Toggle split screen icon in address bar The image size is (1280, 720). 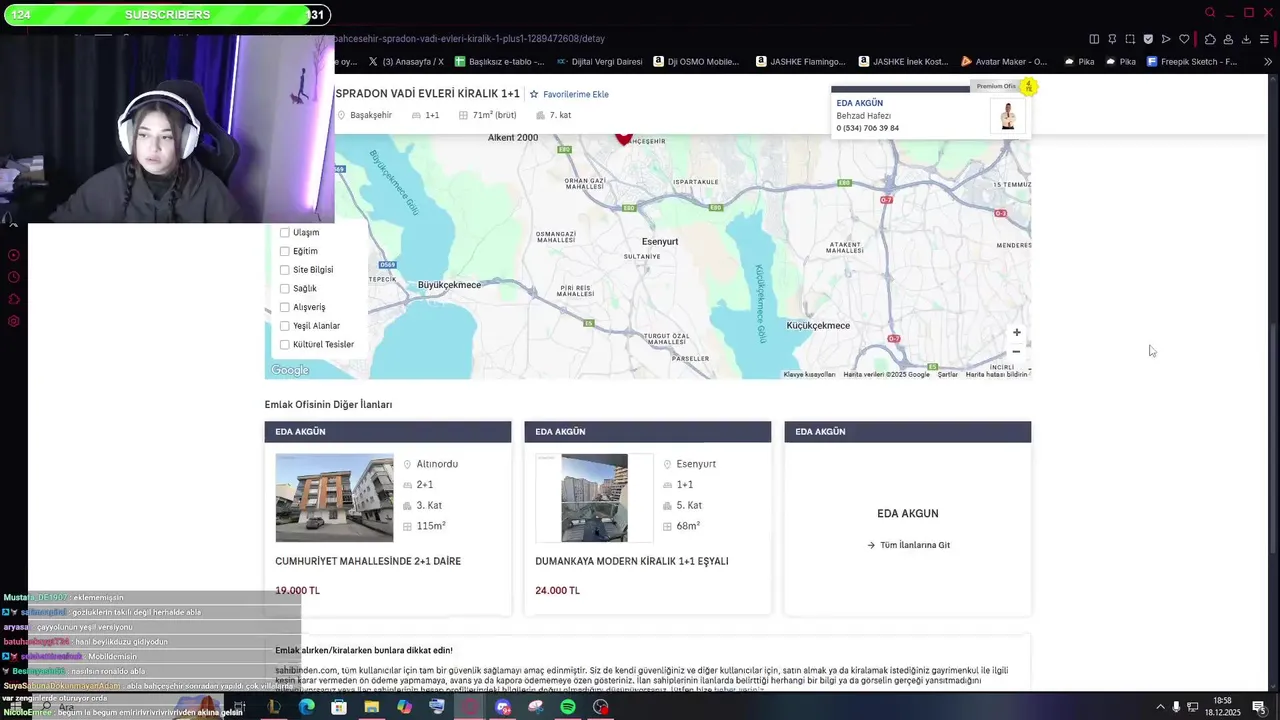click(x=1094, y=39)
